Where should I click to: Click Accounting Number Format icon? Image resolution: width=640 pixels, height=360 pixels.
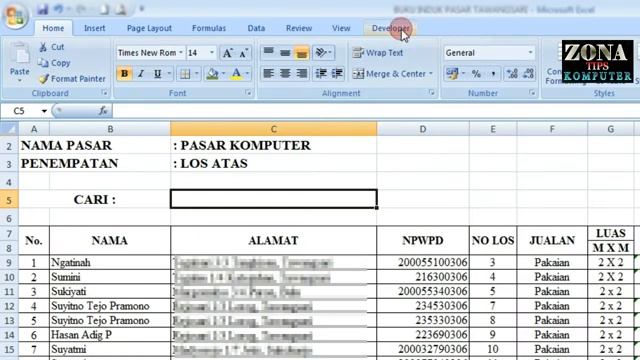[x=452, y=73]
